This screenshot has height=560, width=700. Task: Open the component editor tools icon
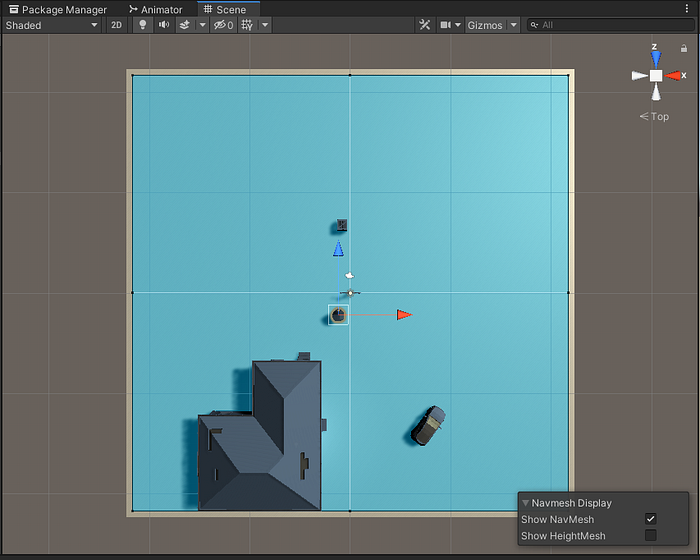[x=424, y=25]
